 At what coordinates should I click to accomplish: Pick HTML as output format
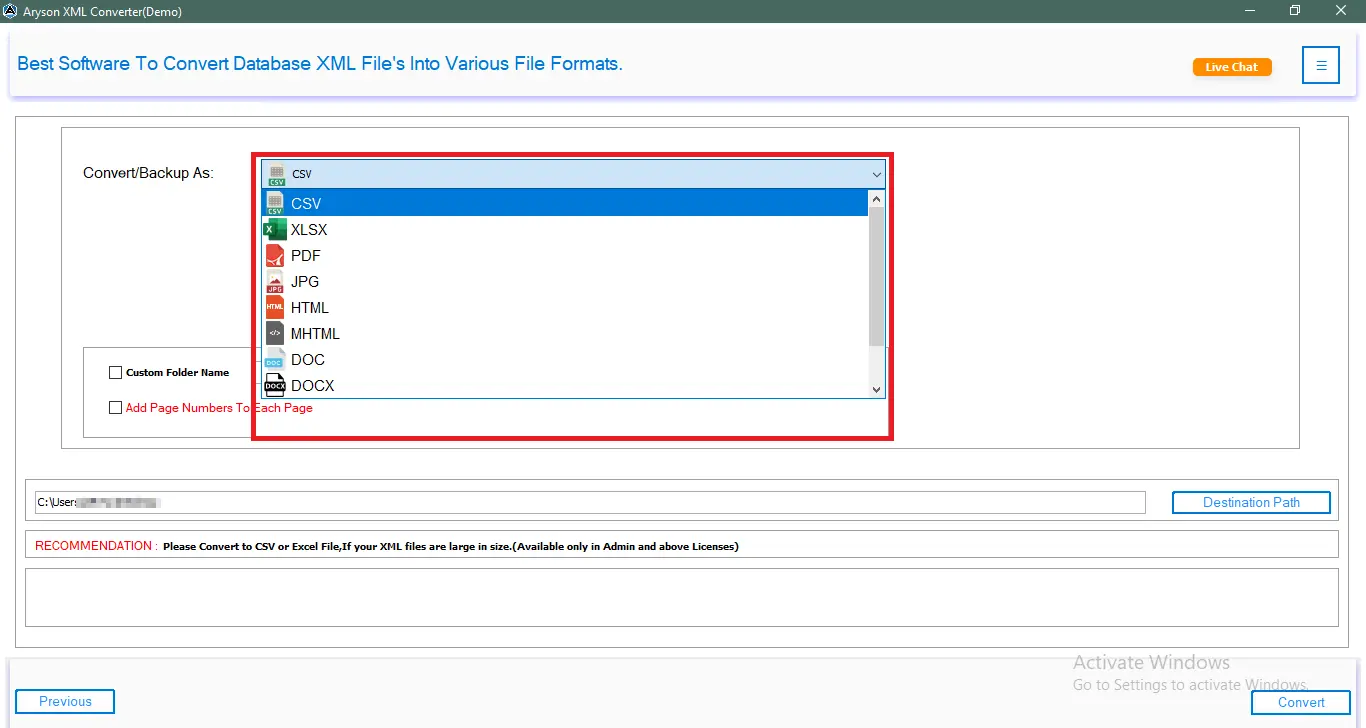(565, 307)
